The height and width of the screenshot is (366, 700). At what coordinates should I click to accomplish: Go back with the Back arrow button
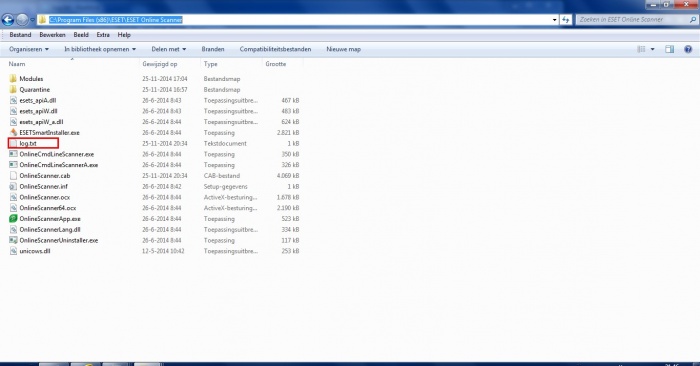tap(8, 20)
